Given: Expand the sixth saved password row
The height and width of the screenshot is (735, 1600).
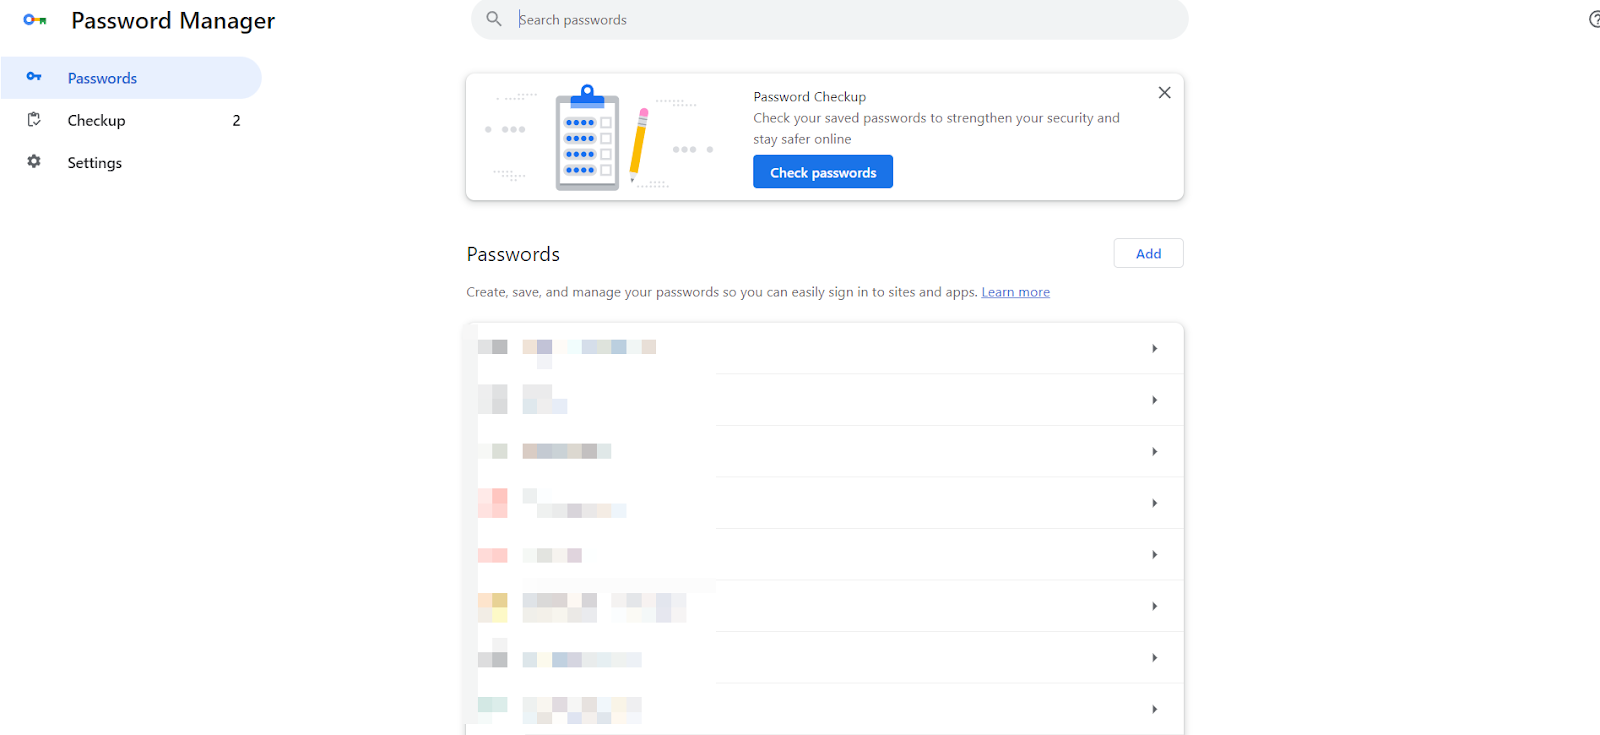Looking at the screenshot, I should [x=825, y=606].
